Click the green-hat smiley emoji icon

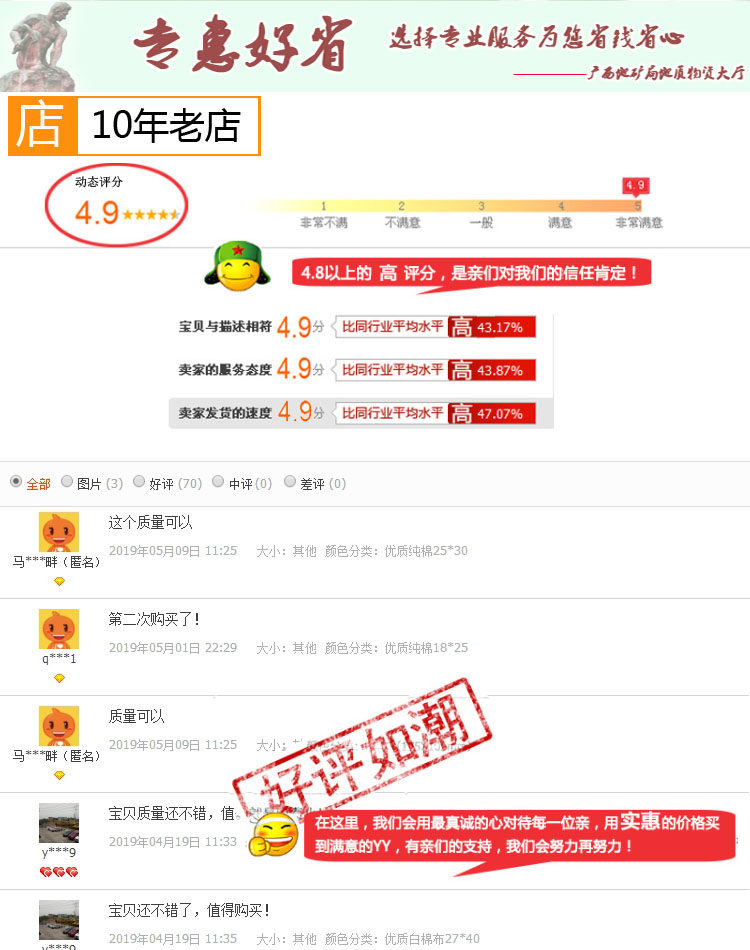point(237,267)
